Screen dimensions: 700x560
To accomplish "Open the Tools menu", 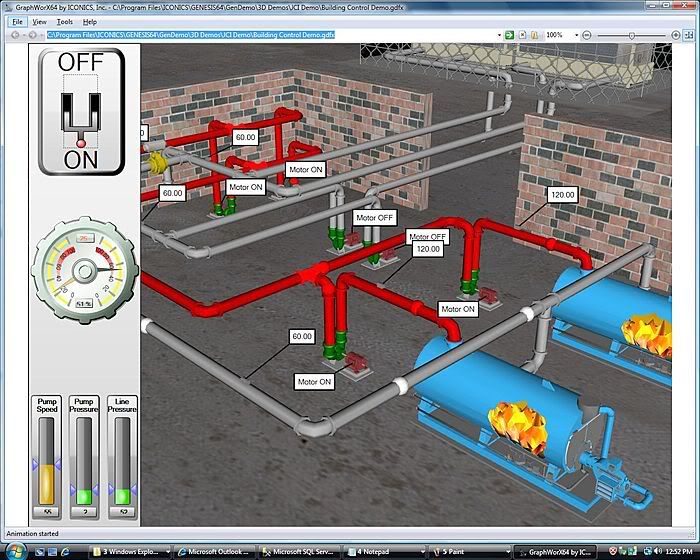I will click(x=65, y=21).
